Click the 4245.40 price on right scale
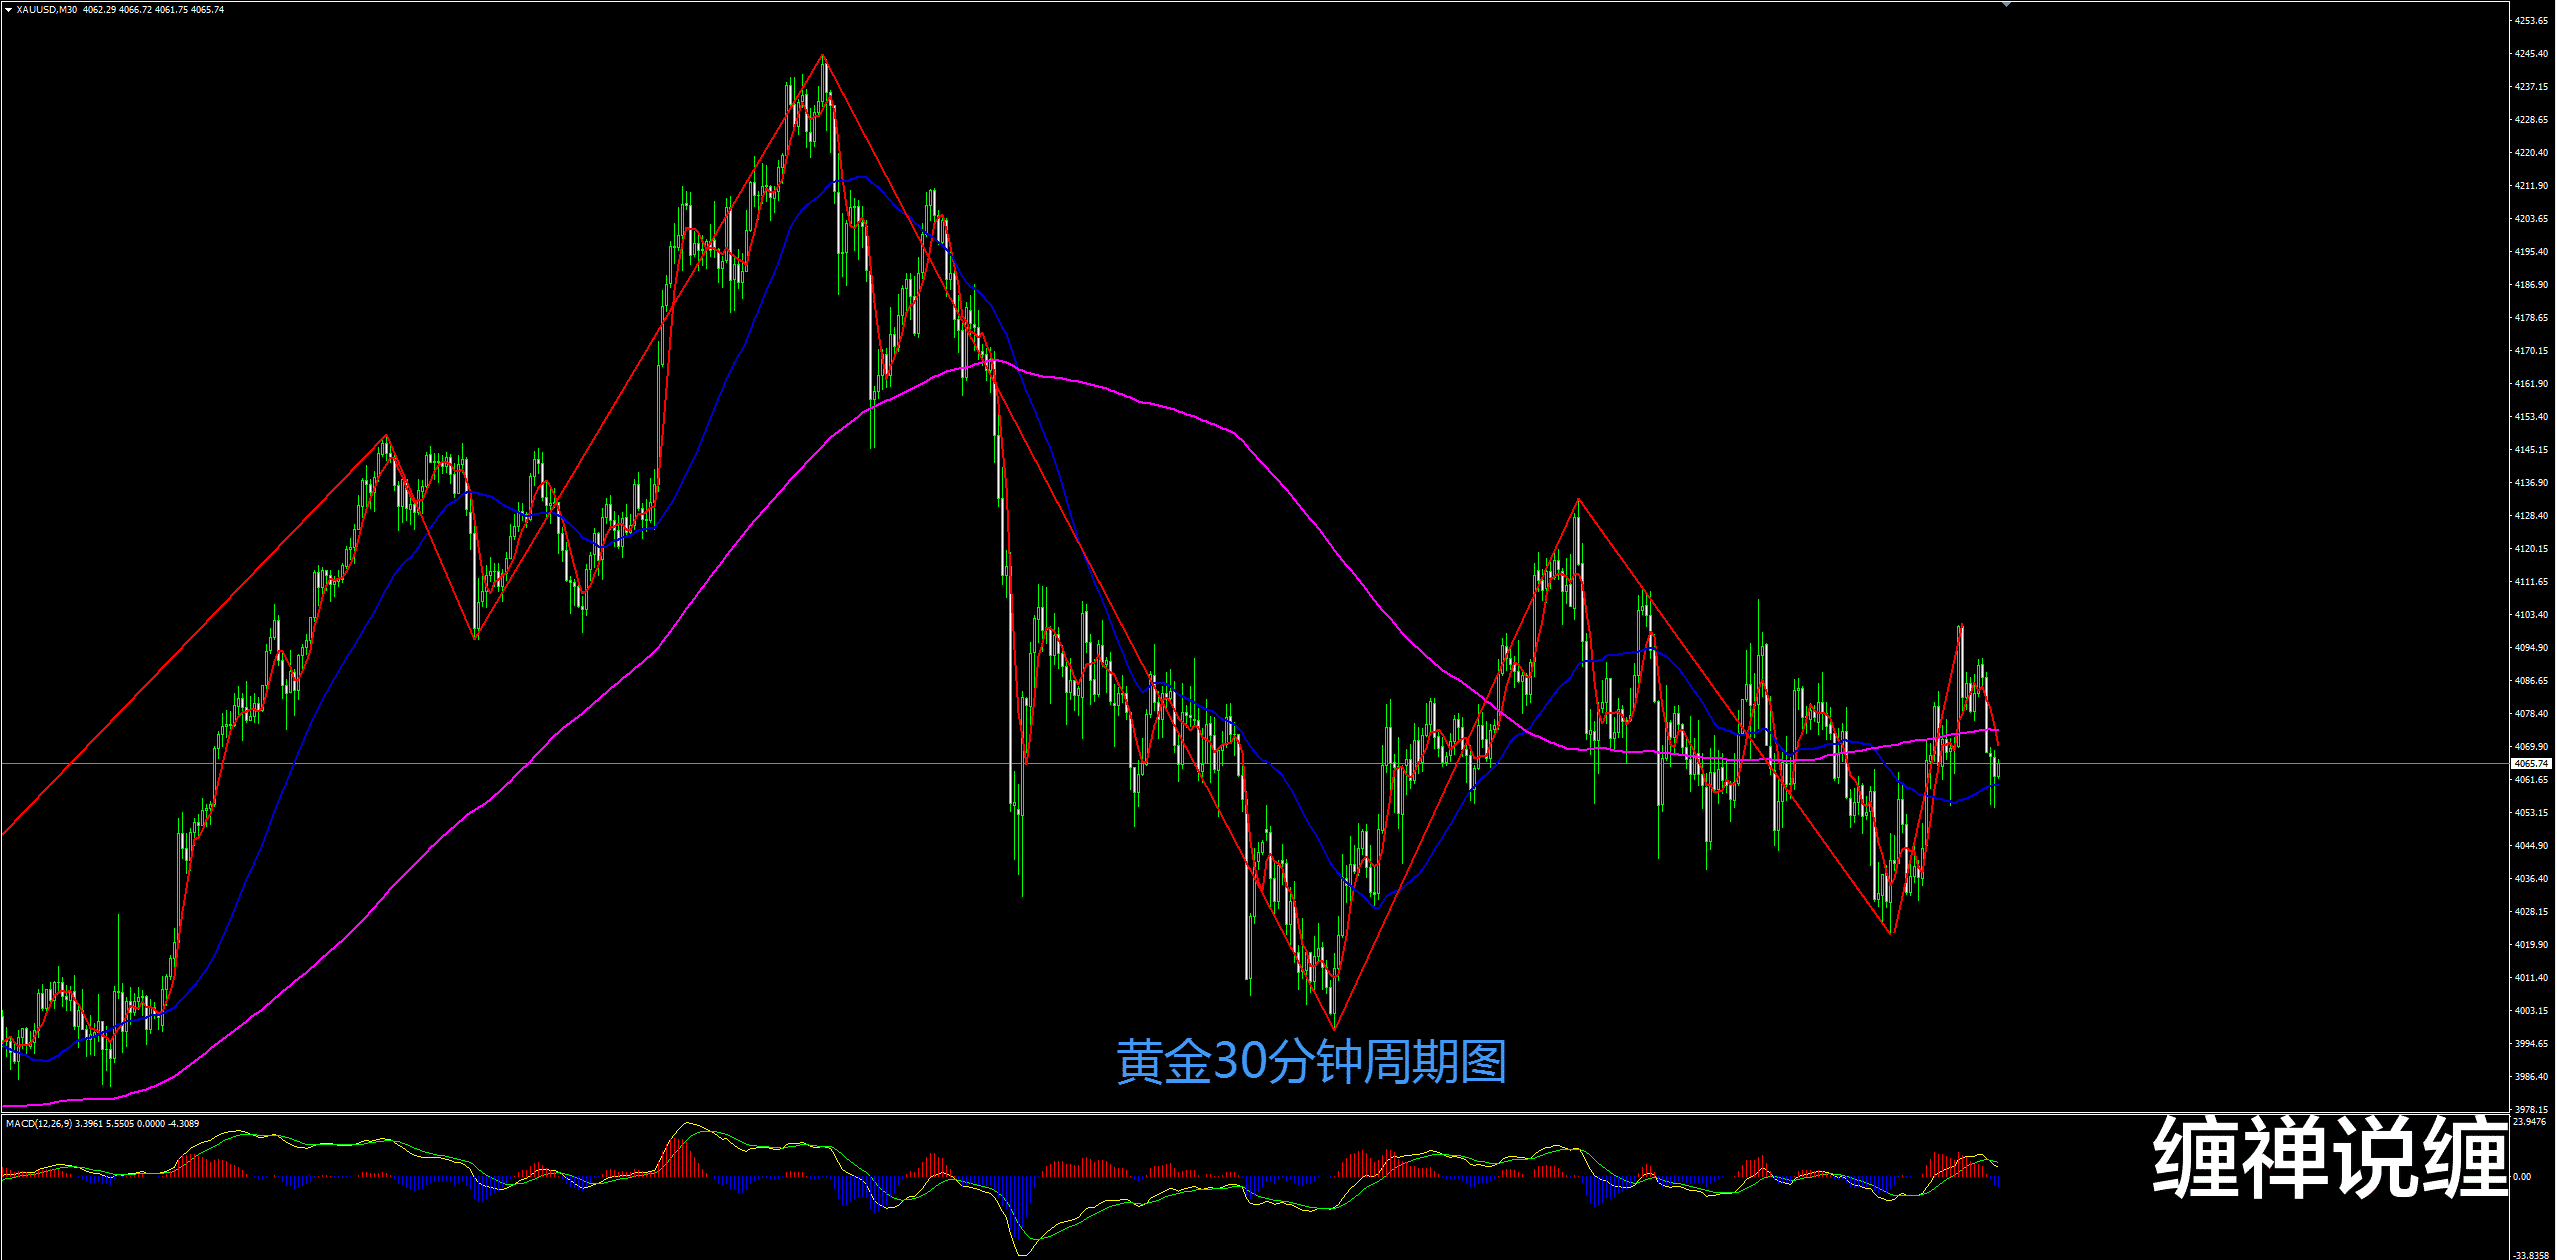Image resolution: width=2557 pixels, height=1260 pixels. point(2531,54)
